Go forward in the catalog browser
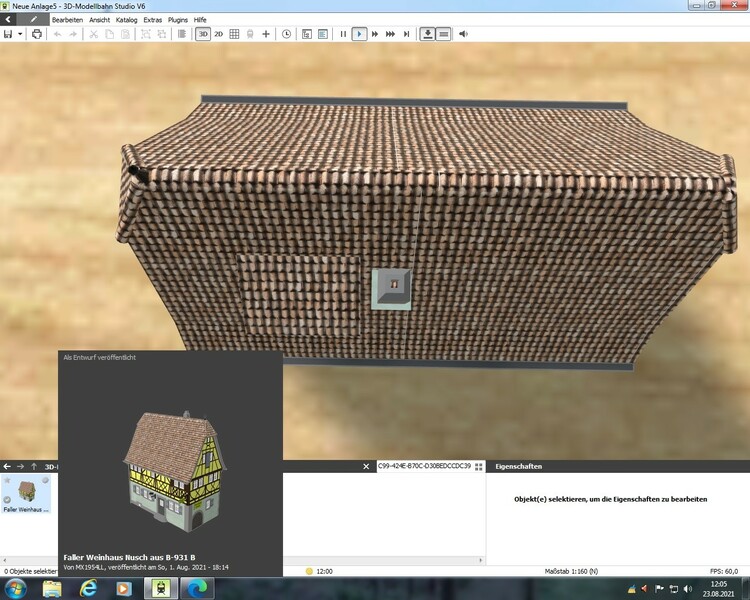 [20, 466]
